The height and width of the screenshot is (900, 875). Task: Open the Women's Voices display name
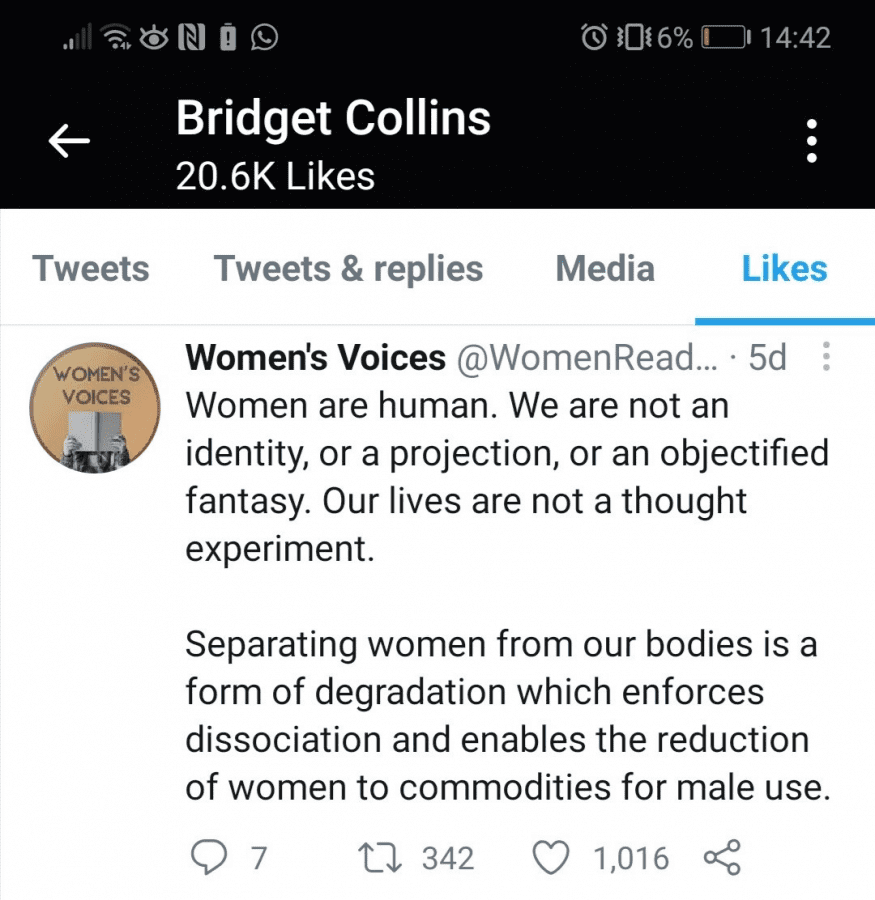(x=315, y=358)
